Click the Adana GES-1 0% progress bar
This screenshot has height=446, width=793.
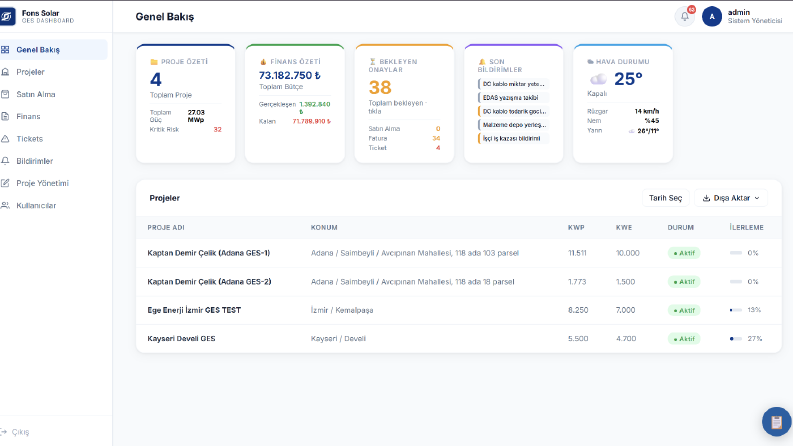pos(736,253)
